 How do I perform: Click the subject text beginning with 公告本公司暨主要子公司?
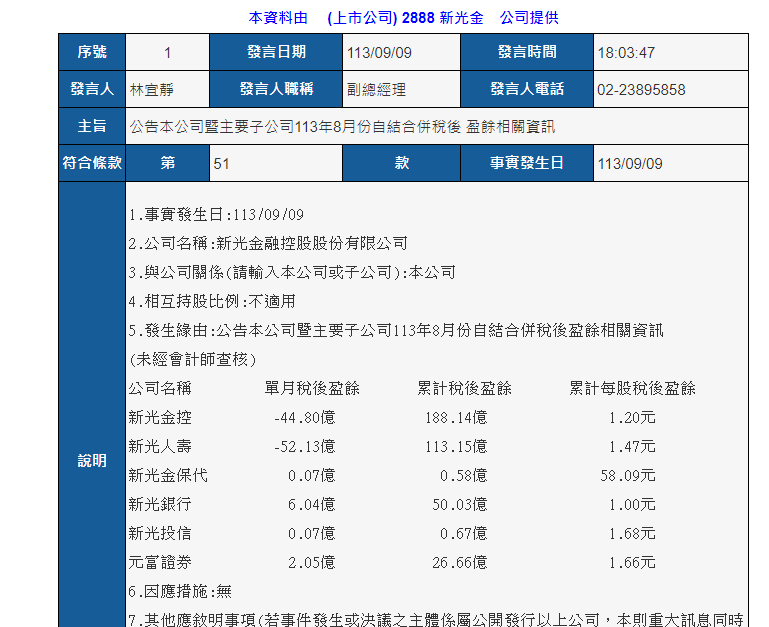pyautogui.click(x=342, y=127)
